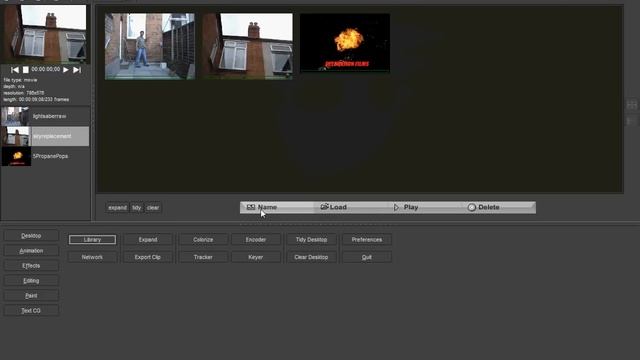Click the Play triangle icon in toolbar
The height and width of the screenshot is (360, 640).
coord(396,207)
